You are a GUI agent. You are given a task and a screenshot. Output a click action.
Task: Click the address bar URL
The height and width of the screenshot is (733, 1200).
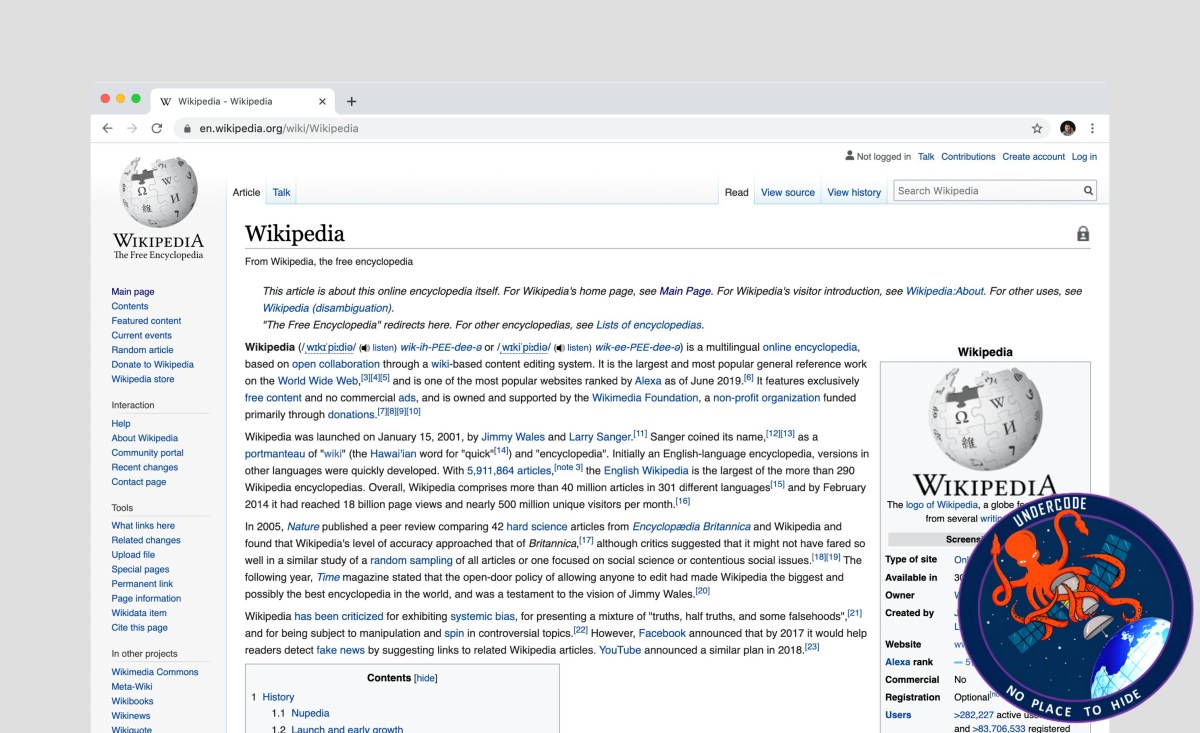[279, 128]
